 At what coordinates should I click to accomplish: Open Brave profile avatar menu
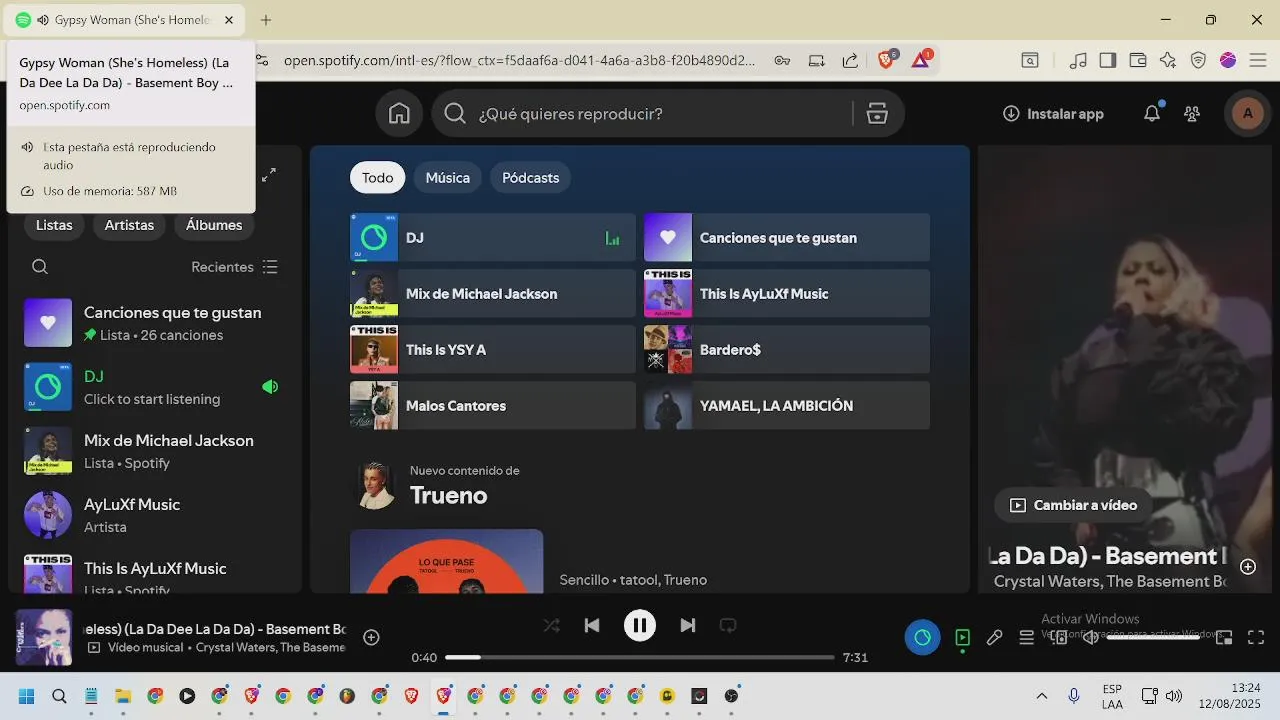click(1228, 60)
